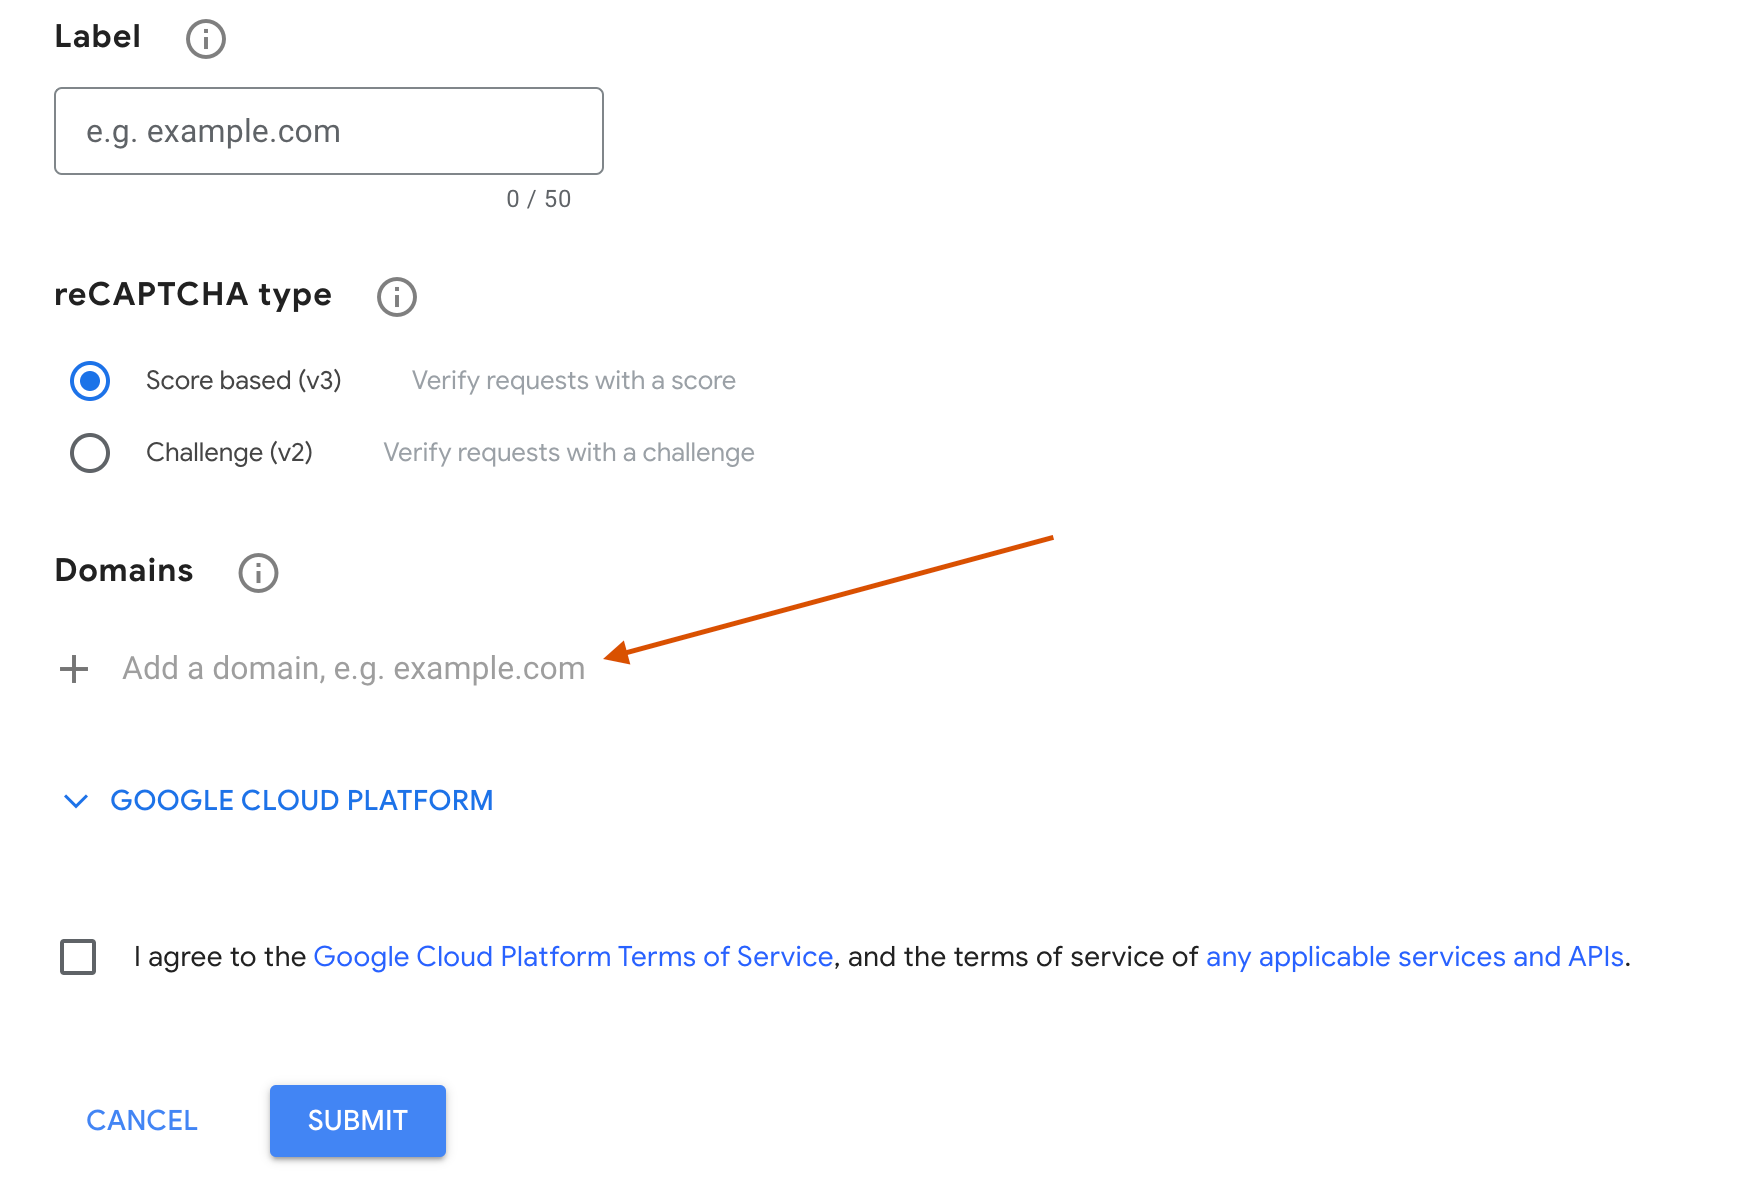1746x1186 pixels.
Task: Check the Terms of Service agreement checkbox
Action: (x=77, y=957)
